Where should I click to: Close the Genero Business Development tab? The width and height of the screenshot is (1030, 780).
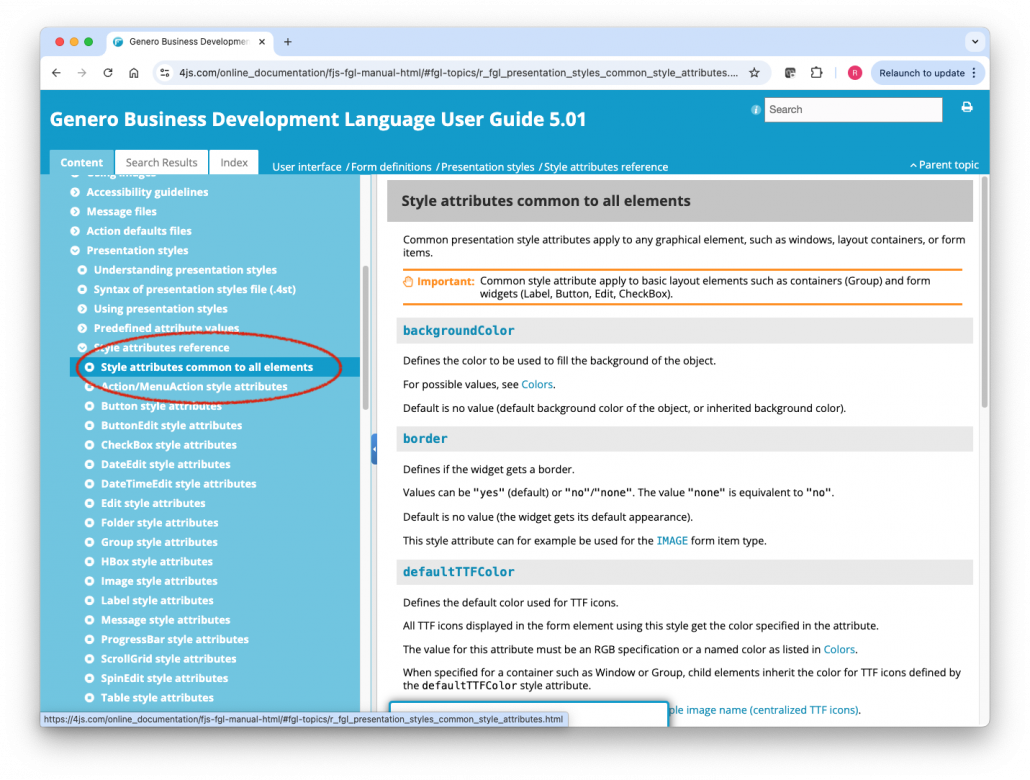pyautogui.click(x=262, y=41)
